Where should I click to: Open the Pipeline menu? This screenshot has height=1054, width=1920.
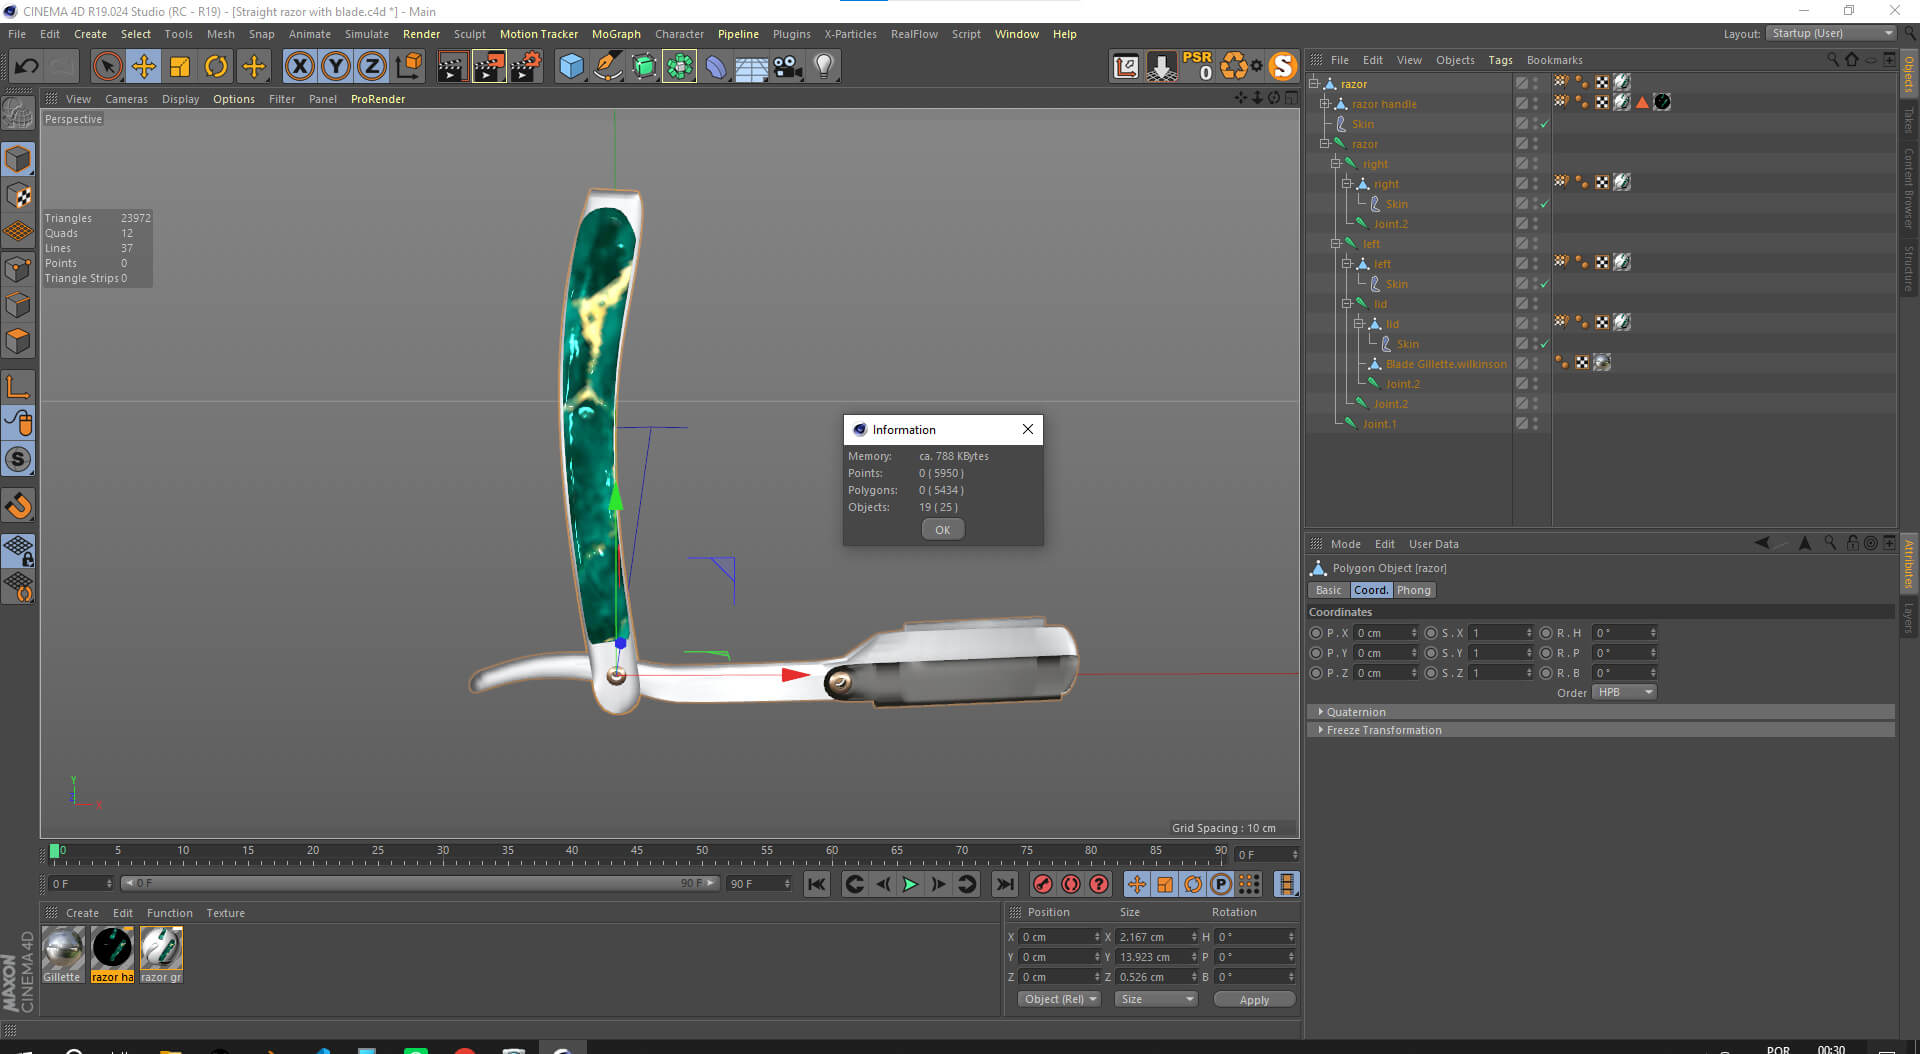738,34
